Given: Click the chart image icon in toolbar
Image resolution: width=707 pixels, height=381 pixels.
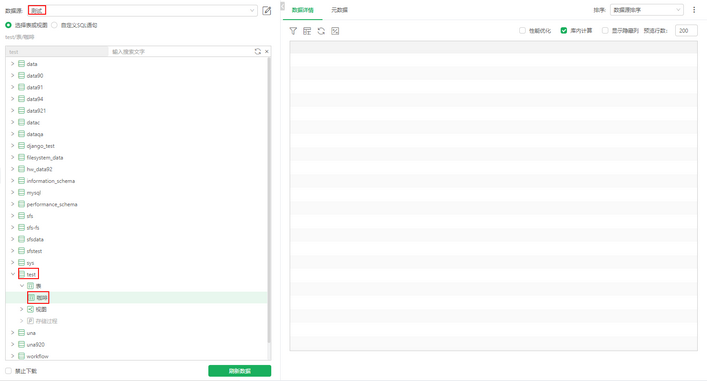Looking at the screenshot, I should pyautogui.click(x=335, y=31).
